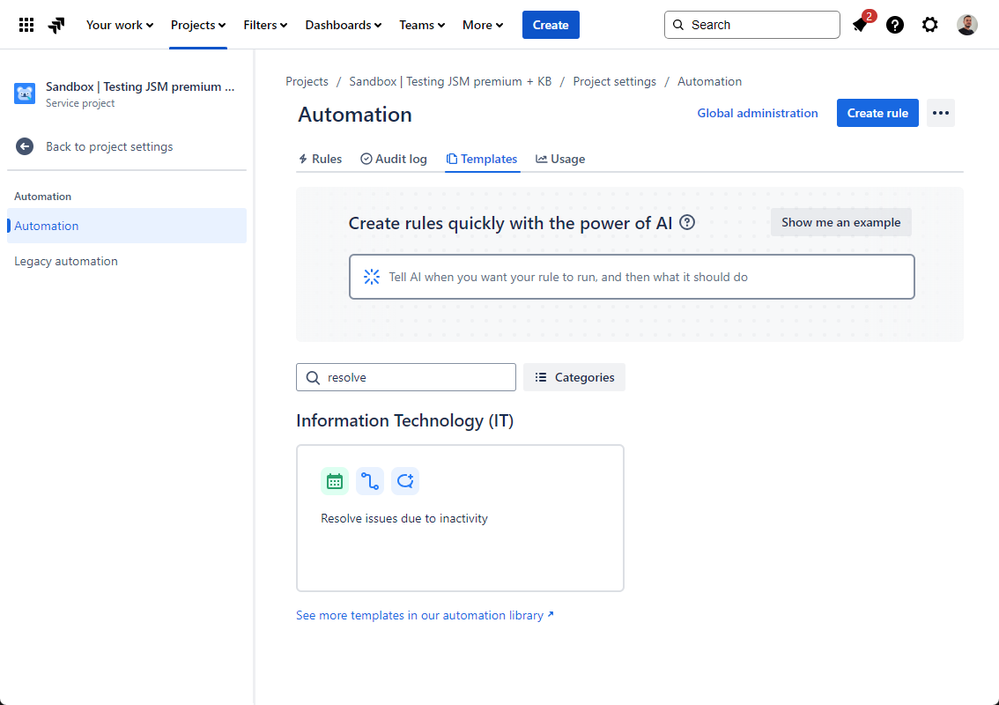Click the back arrow circle icon

tap(25, 146)
